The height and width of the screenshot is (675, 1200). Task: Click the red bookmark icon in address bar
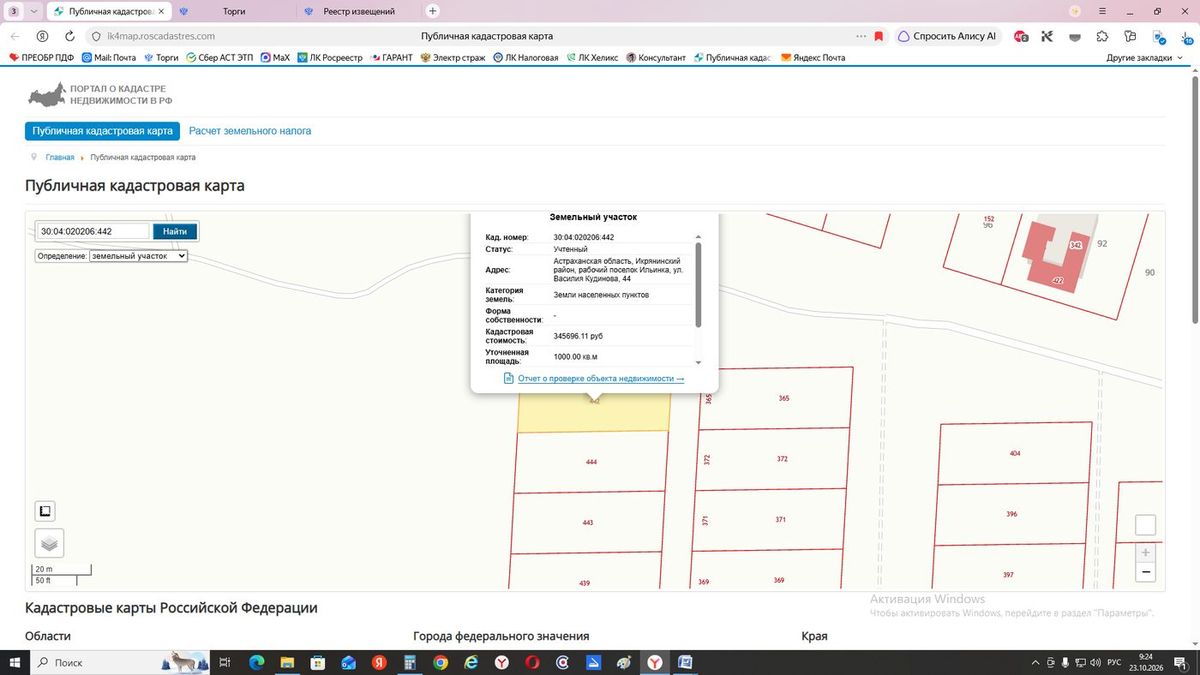[x=879, y=36]
